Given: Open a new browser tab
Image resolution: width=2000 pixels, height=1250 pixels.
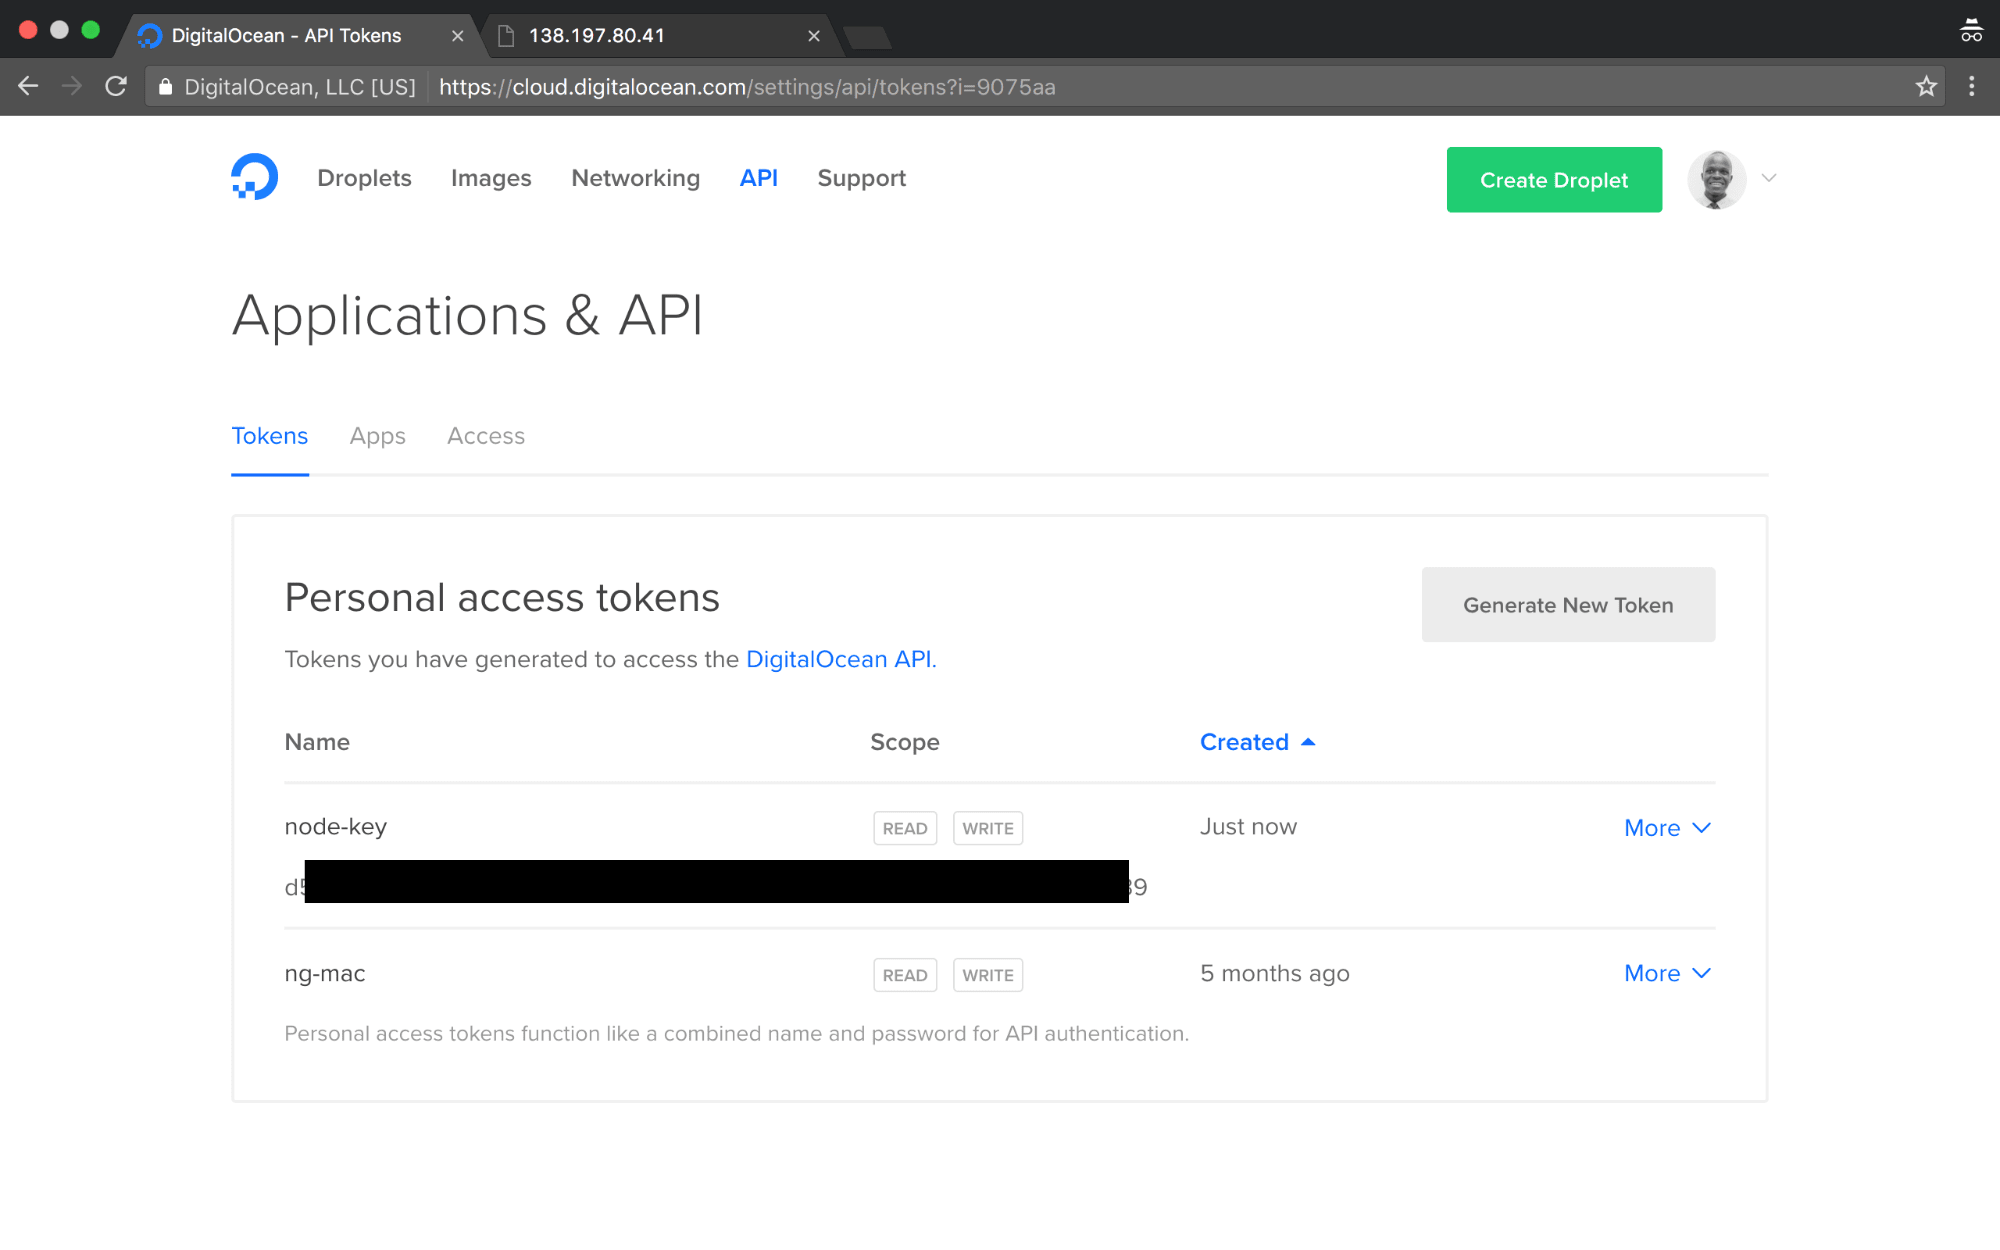Looking at the screenshot, I should click(867, 37).
